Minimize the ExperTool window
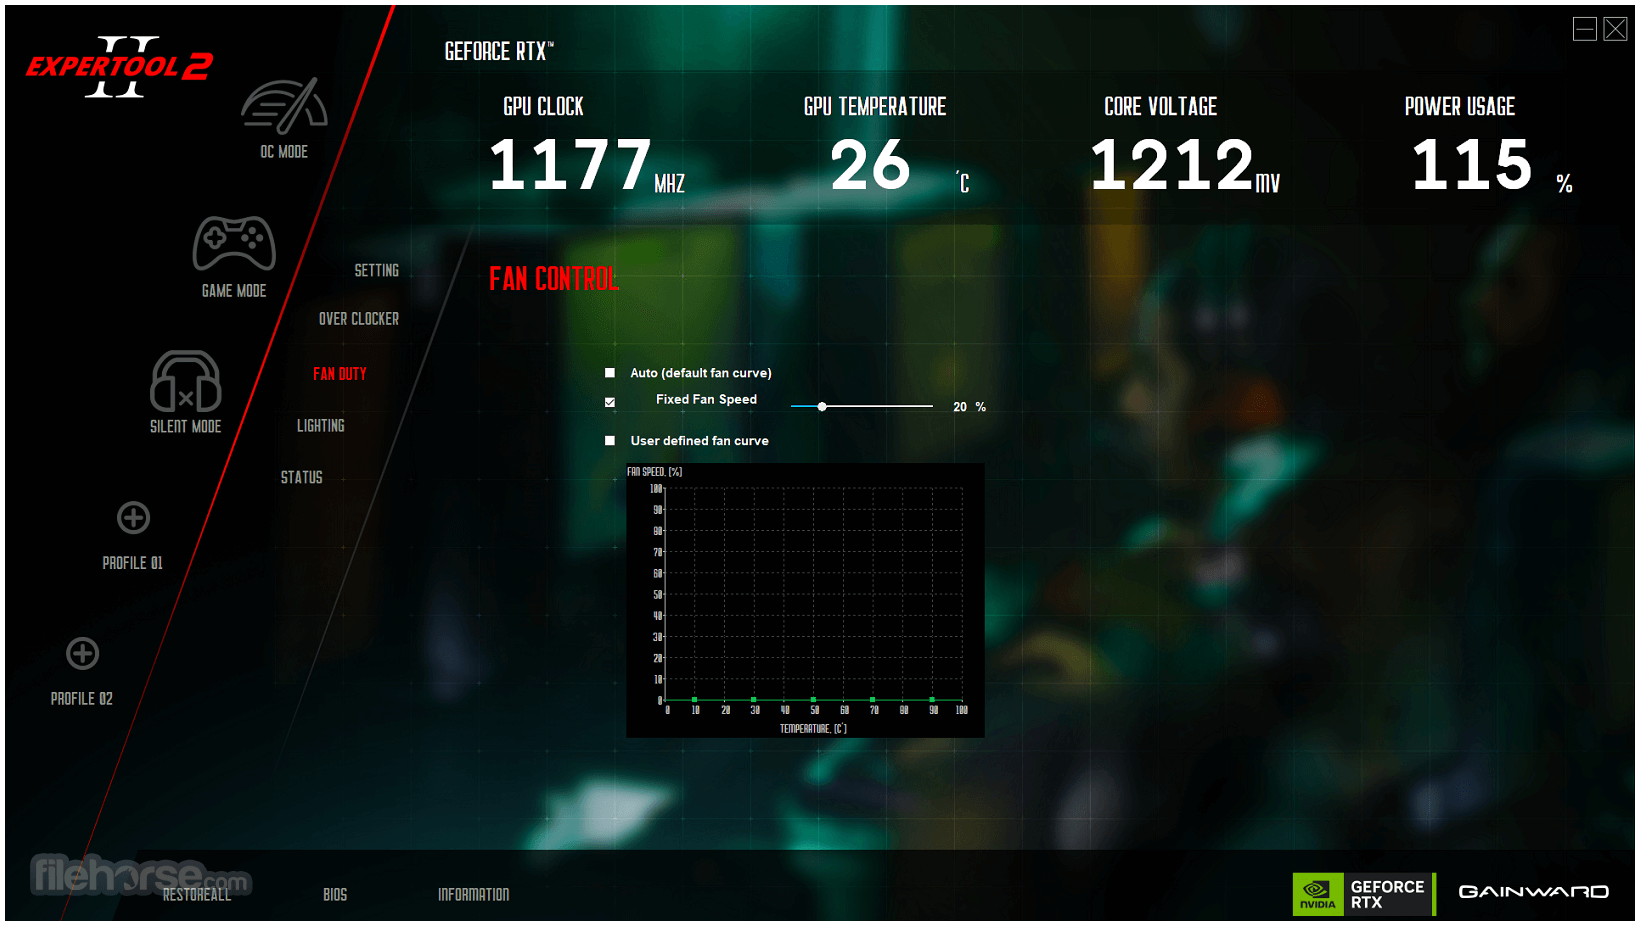Viewport: 1640px width, 926px height. [x=1585, y=29]
